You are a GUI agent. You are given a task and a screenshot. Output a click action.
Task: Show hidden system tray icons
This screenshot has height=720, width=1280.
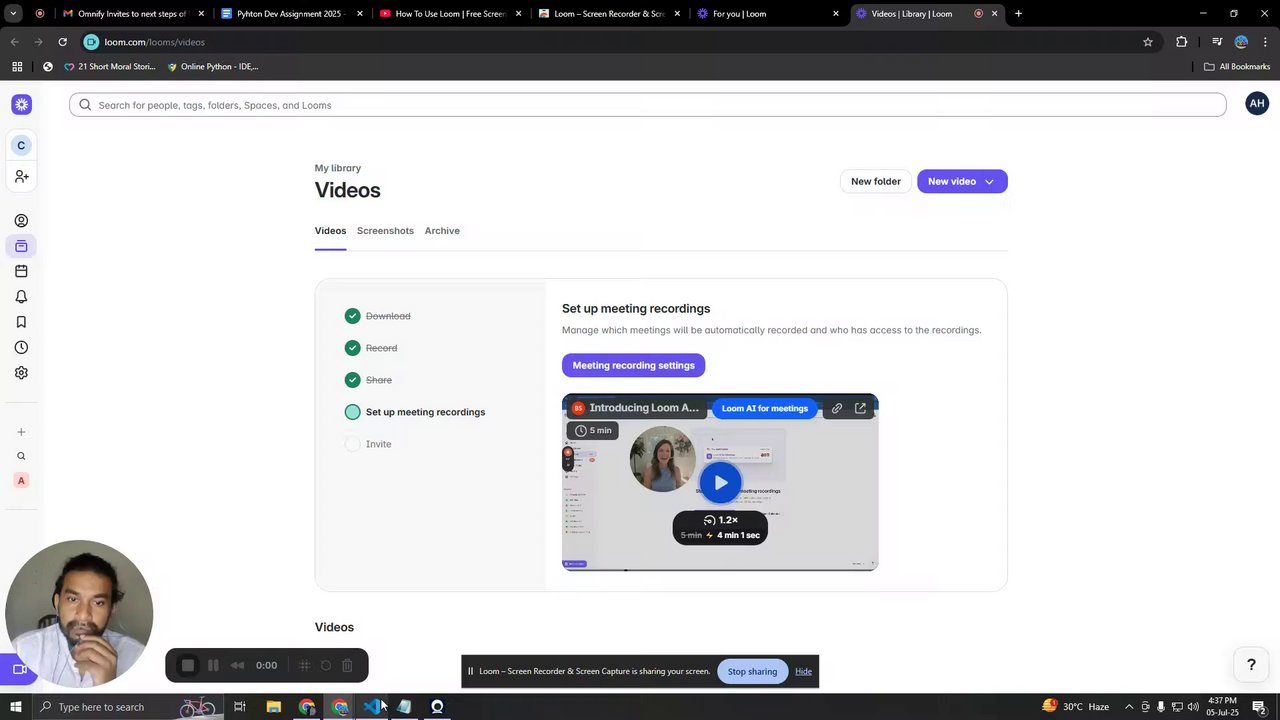pos(1129,707)
